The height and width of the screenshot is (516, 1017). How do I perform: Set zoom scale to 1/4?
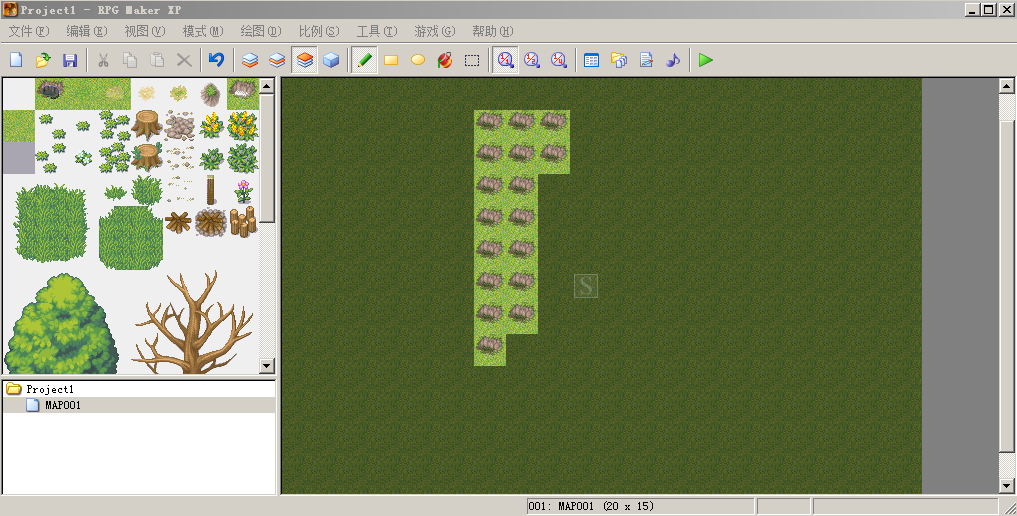559,60
